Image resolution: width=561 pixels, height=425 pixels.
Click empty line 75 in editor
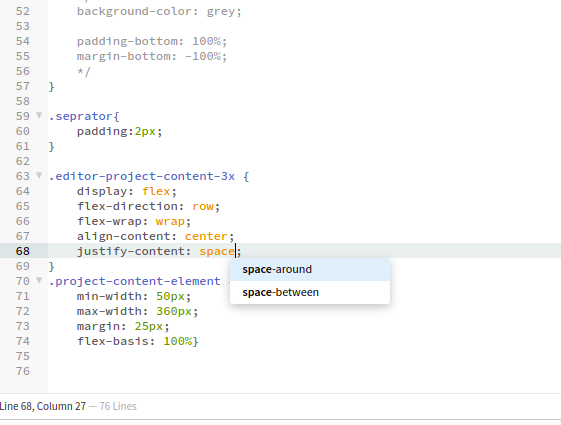pos(304,356)
